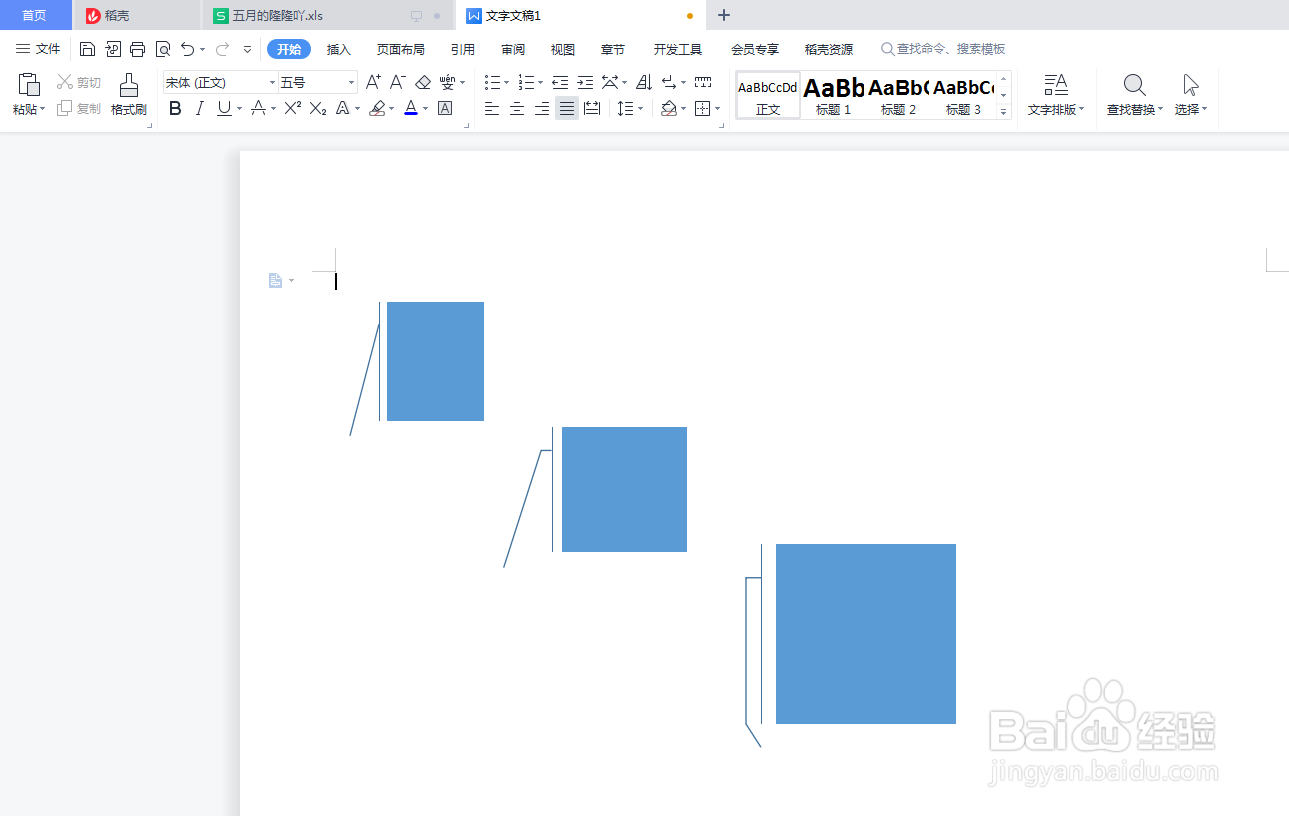1289x816 pixels.
Task: Apply distributed alignment
Action: pyautogui.click(x=592, y=108)
